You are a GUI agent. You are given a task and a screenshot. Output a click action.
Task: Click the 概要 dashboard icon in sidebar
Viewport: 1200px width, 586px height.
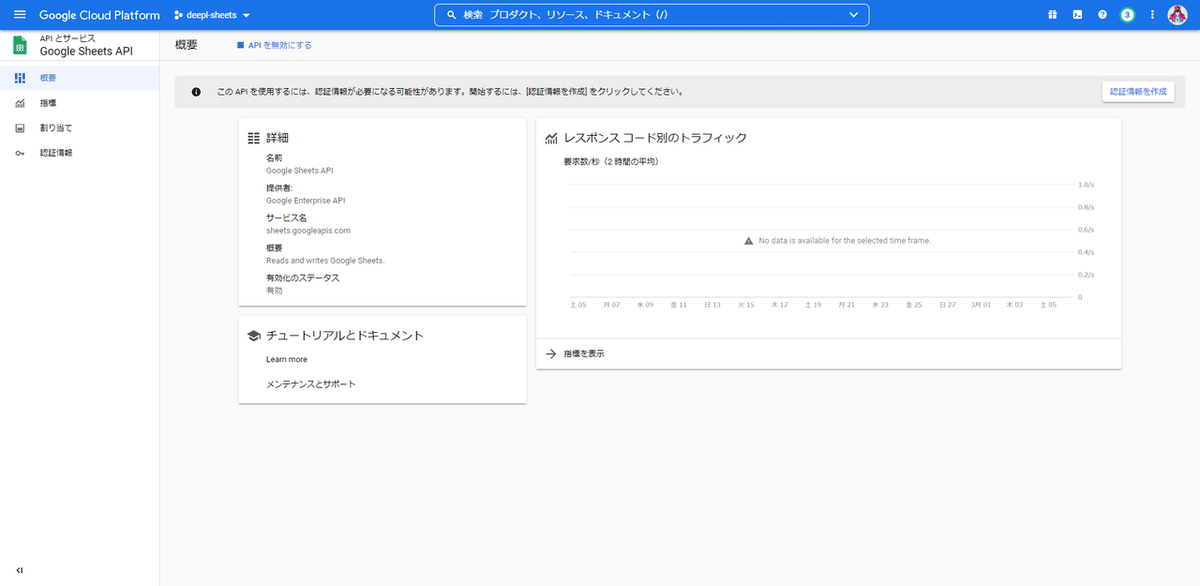tap(20, 77)
